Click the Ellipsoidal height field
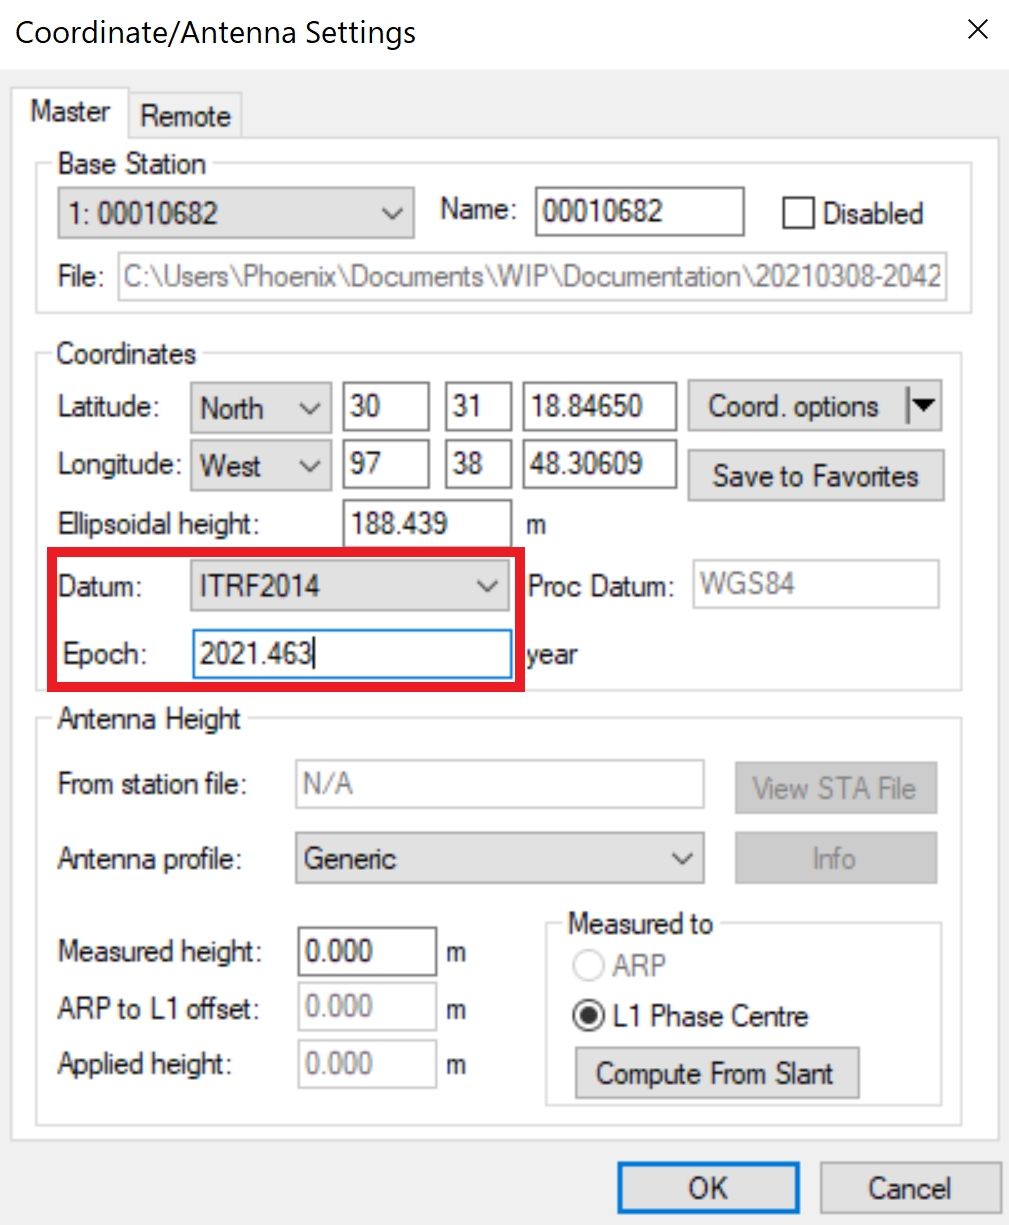The image size is (1009, 1225). [427, 523]
